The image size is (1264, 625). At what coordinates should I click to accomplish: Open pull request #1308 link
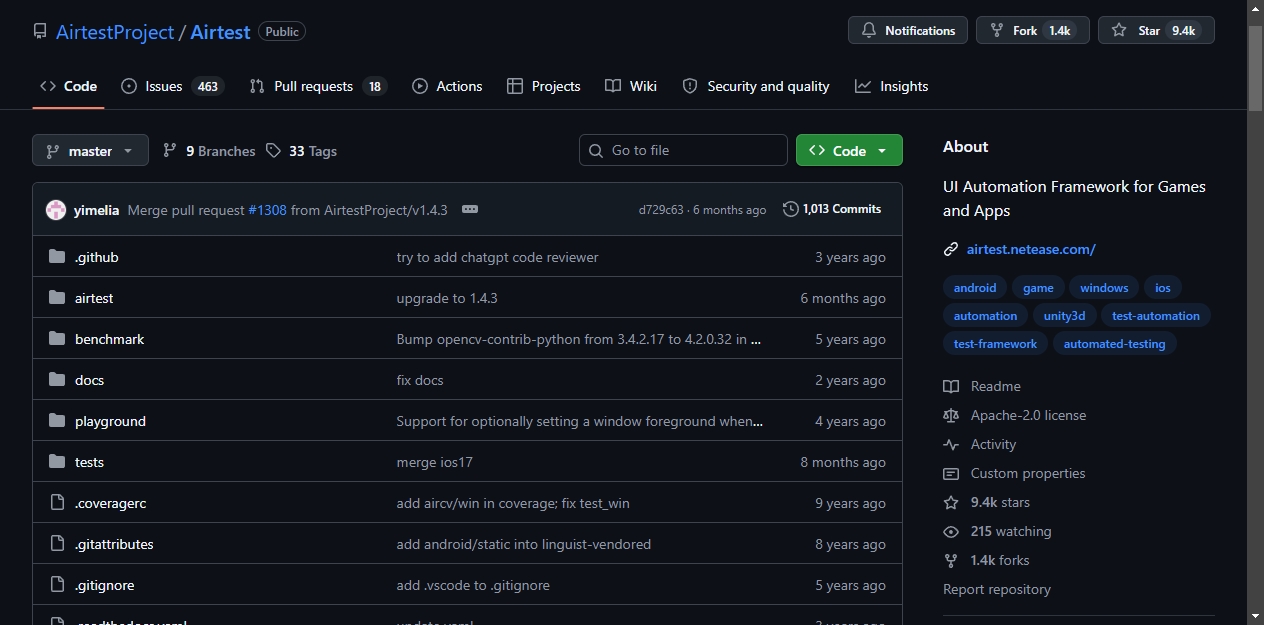pyautogui.click(x=267, y=210)
